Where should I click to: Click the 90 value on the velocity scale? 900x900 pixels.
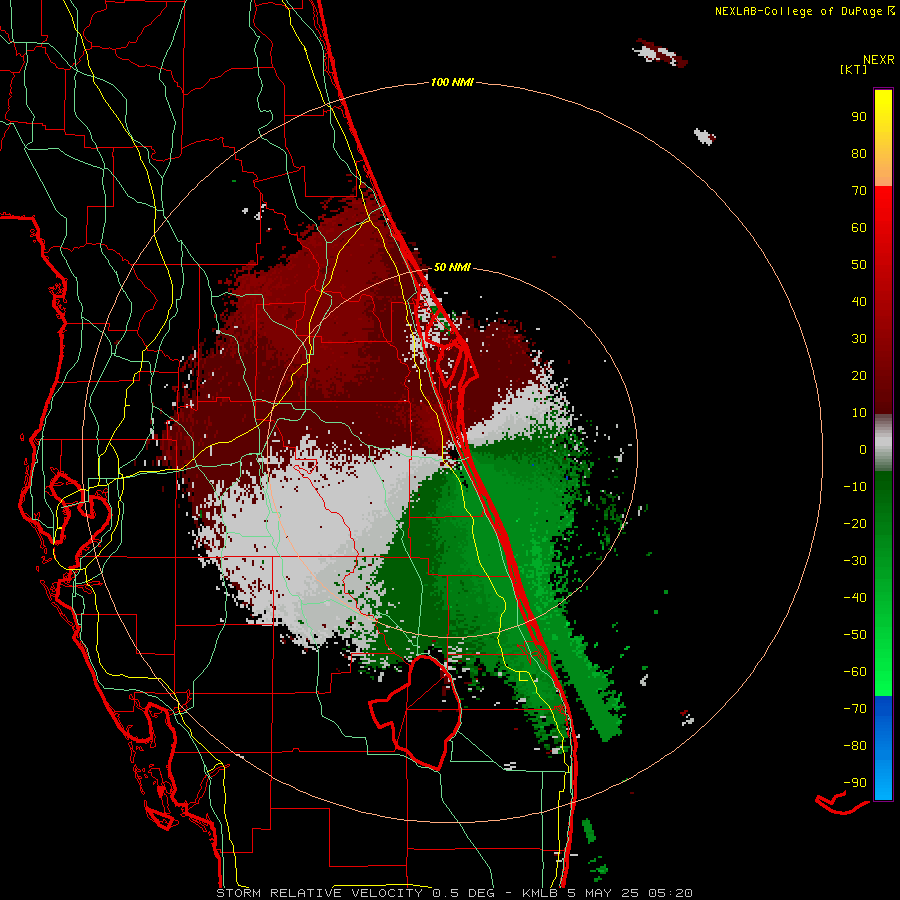point(859,116)
